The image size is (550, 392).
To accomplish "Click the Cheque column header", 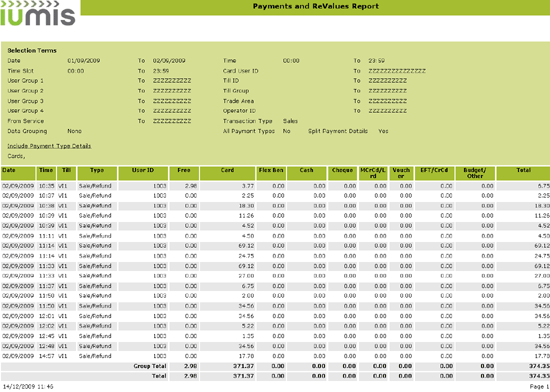I will click(x=342, y=173).
